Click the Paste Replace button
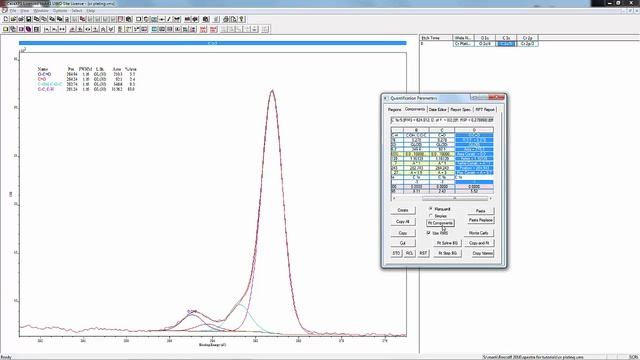Viewport: 640px width, 360px height. click(x=480, y=220)
